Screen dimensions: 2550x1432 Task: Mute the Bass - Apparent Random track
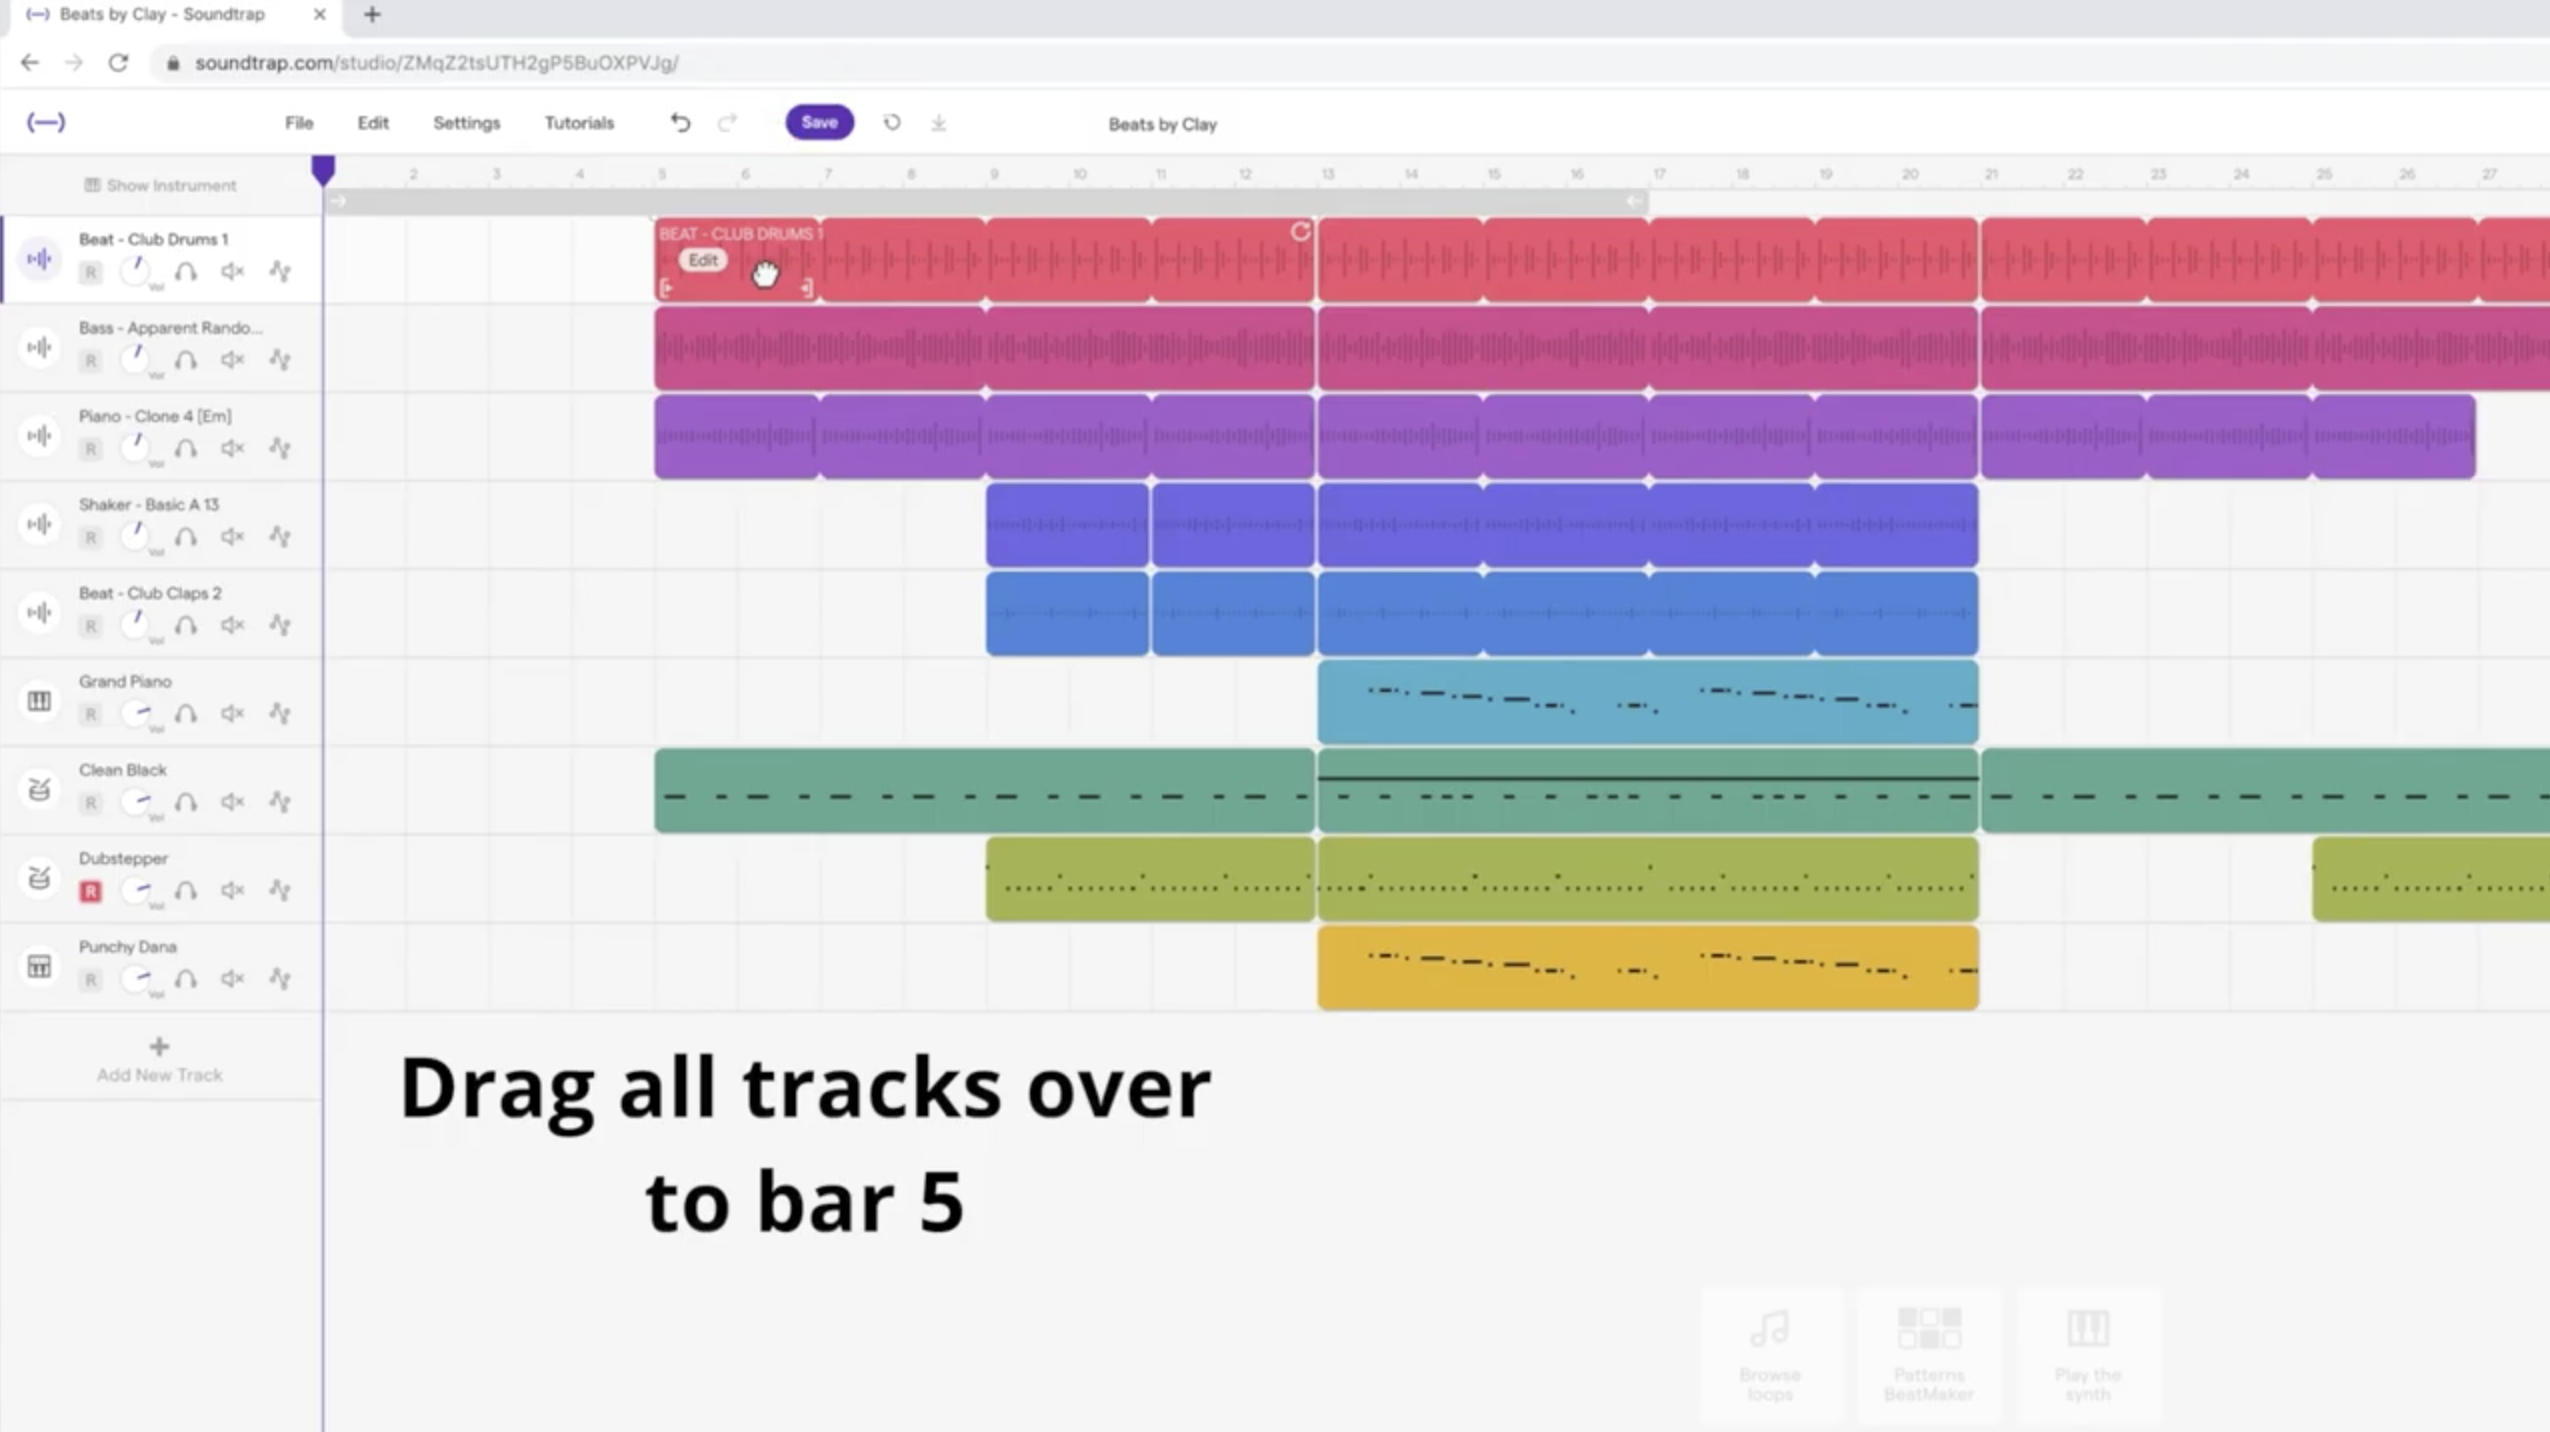pos(233,360)
